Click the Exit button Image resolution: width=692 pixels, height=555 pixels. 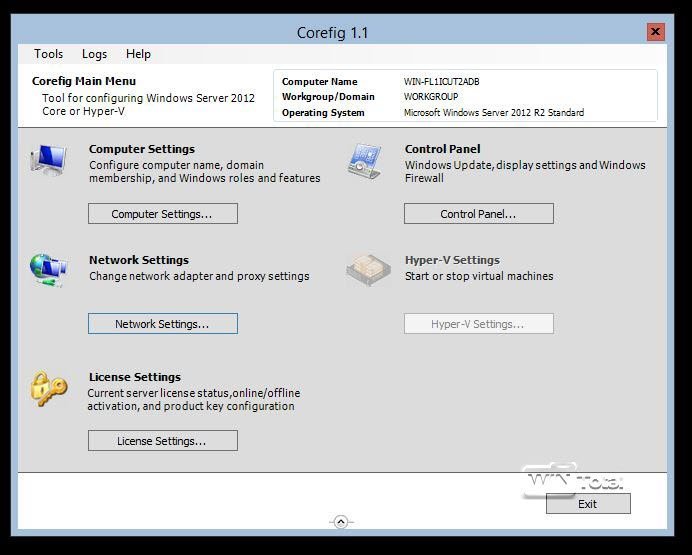pos(588,503)
